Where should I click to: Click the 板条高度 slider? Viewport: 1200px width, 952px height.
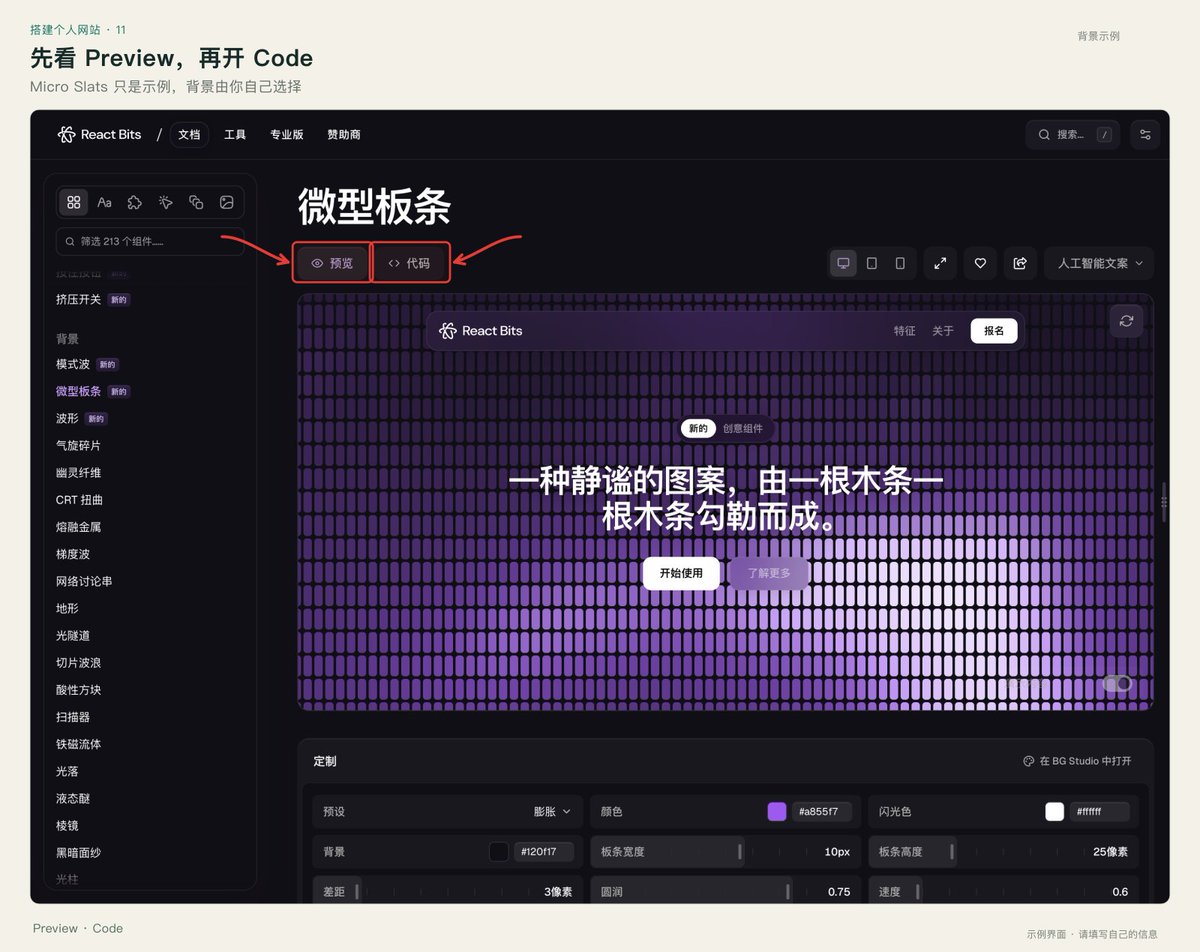pos(1003,851)
